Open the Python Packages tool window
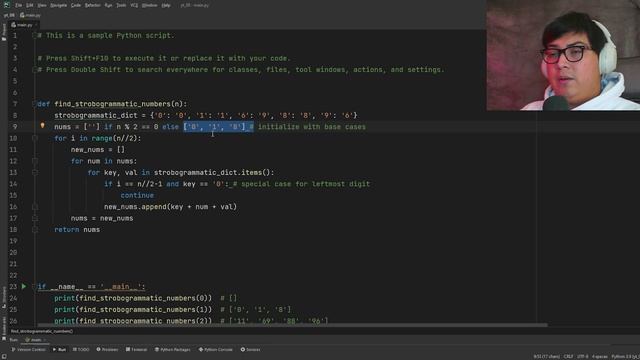Screen dimensions: 640x360 tap(173, 349)
